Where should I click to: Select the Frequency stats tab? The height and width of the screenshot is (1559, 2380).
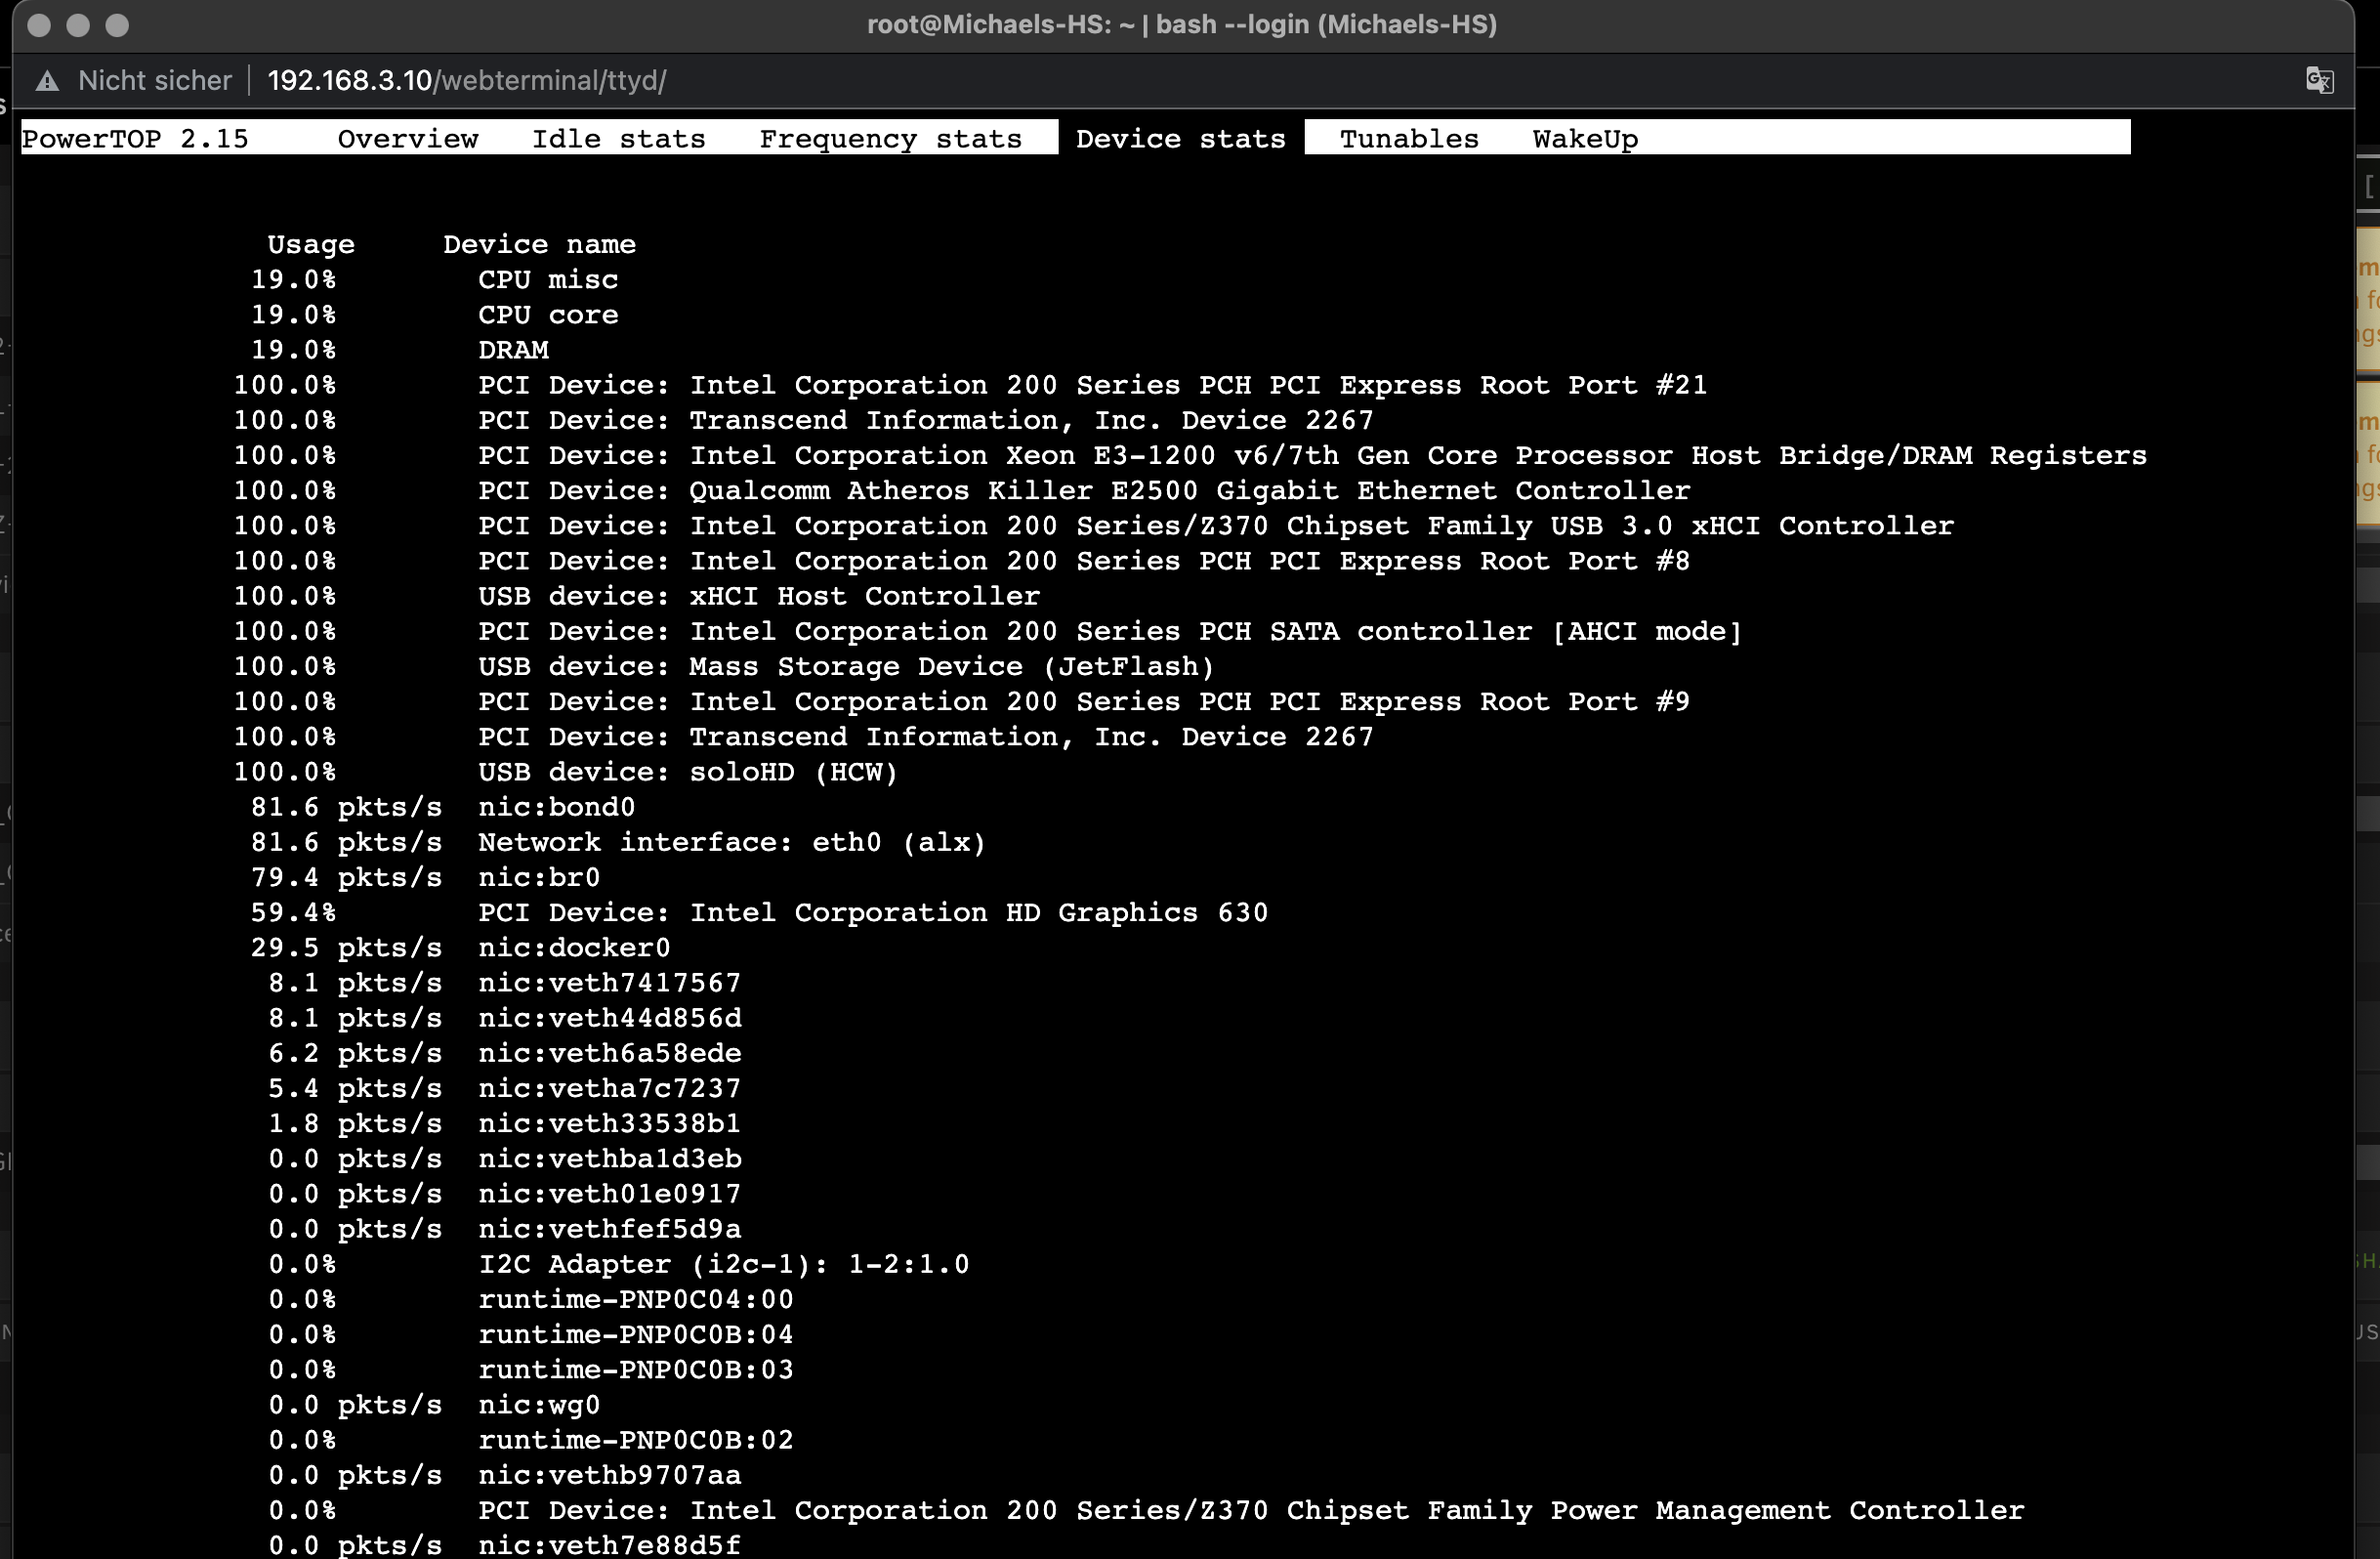point(890,138)
